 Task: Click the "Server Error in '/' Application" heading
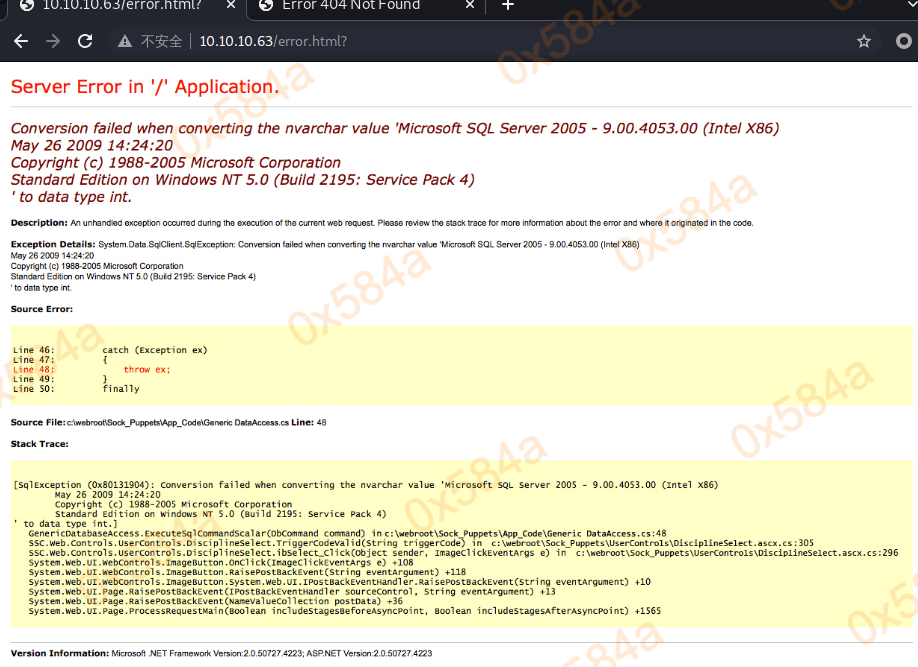click(145, 87)
